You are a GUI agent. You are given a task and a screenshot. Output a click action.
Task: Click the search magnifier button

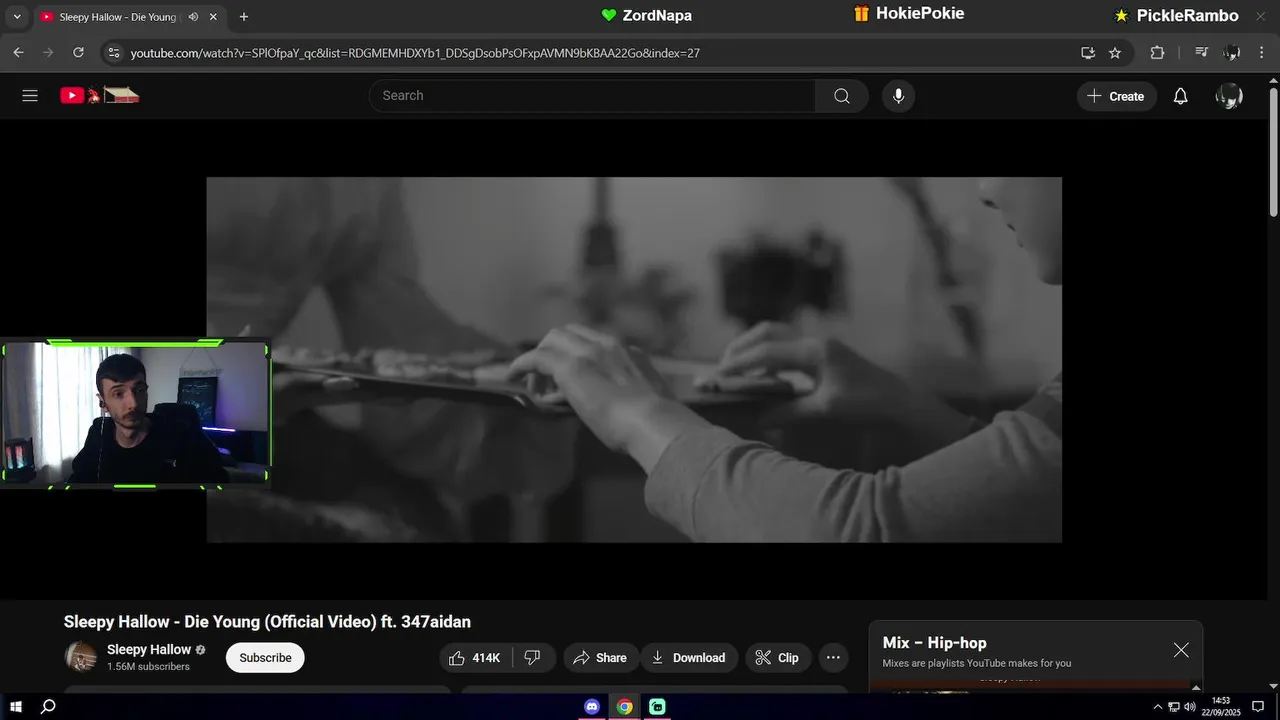842,96
